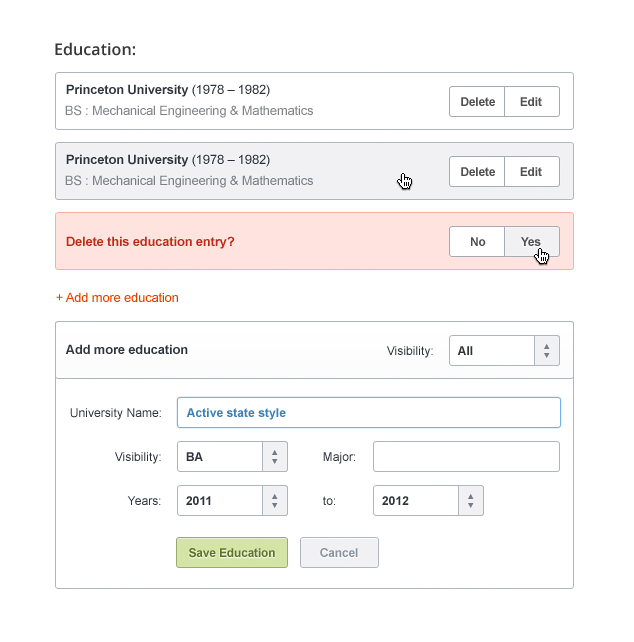634x642 pixels.
Task: Click the arrows icon on 2011 select
Action: [275, 500]
